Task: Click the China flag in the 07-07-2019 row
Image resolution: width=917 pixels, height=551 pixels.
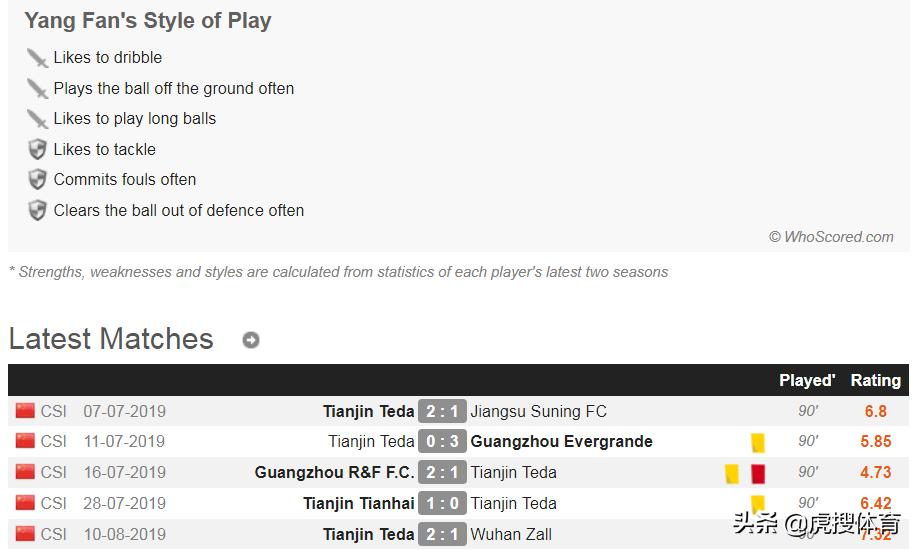Action: tap(25, 411)
